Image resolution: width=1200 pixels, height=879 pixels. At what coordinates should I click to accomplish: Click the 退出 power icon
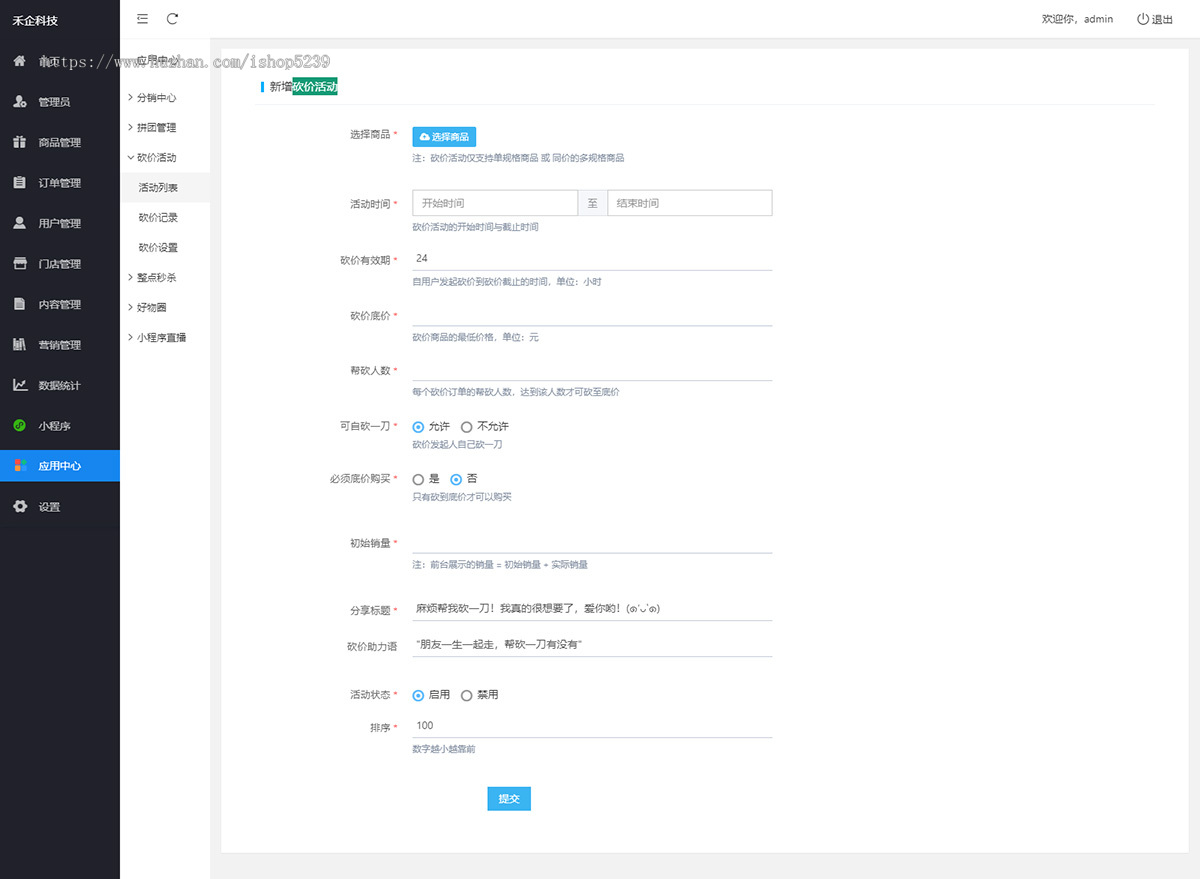(x=1143, y=19)
